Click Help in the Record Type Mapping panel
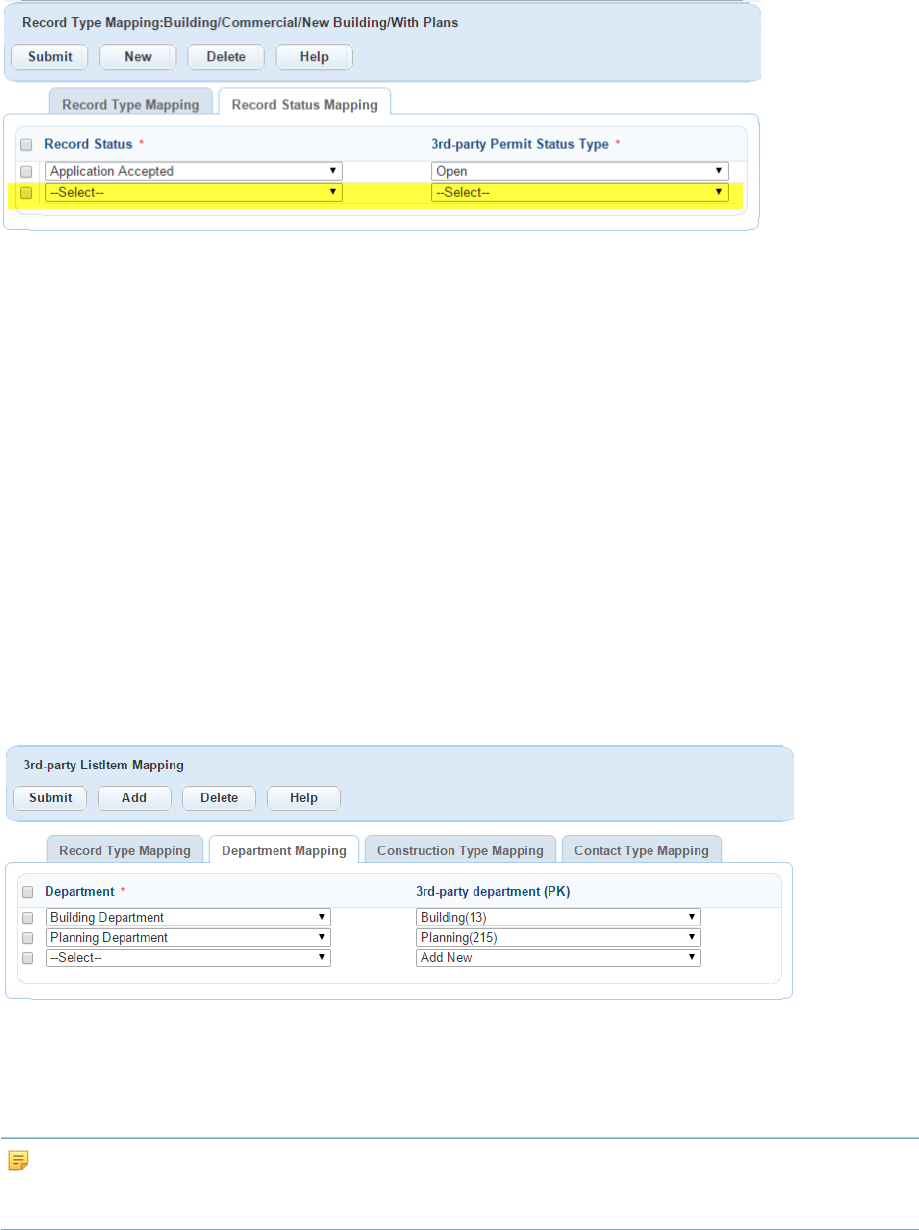 (x=314, y=57)
